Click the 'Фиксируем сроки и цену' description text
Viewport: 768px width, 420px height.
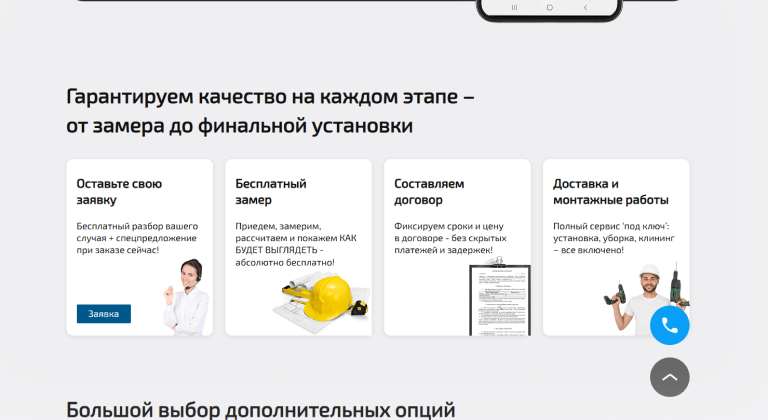click(450, 238)
